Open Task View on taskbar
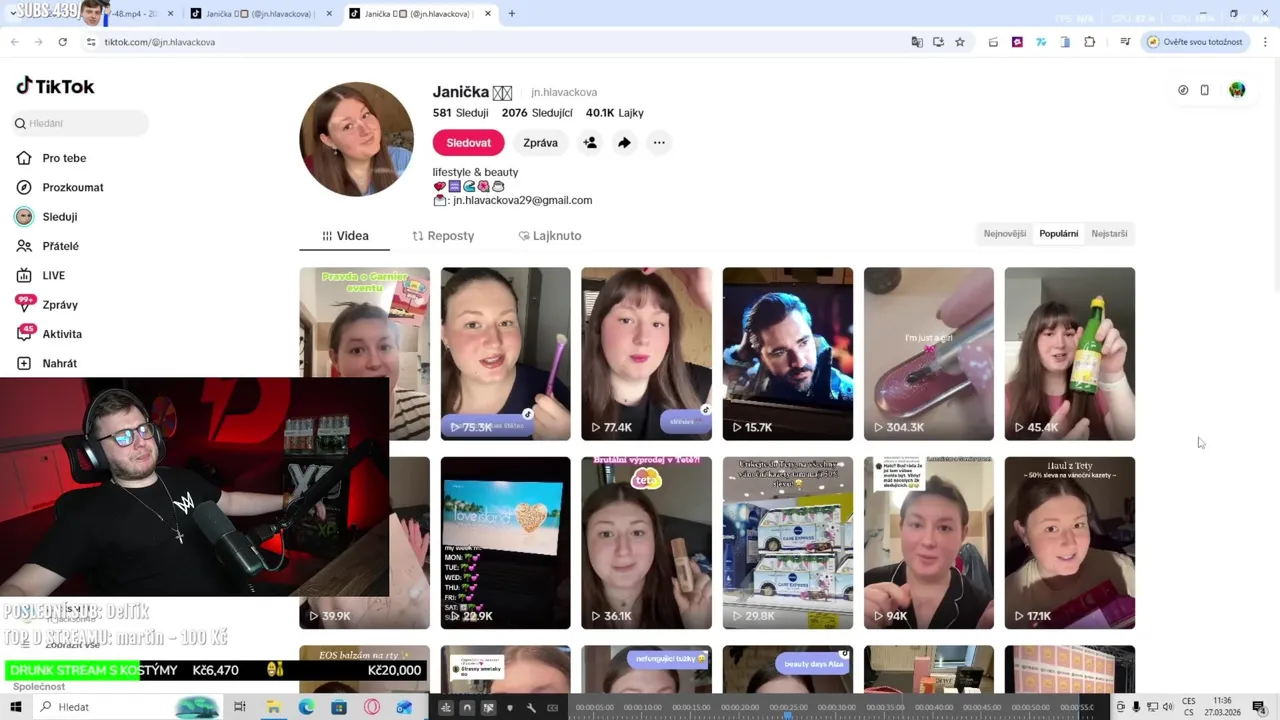1280x720 pixels. [x=240, y=707]
